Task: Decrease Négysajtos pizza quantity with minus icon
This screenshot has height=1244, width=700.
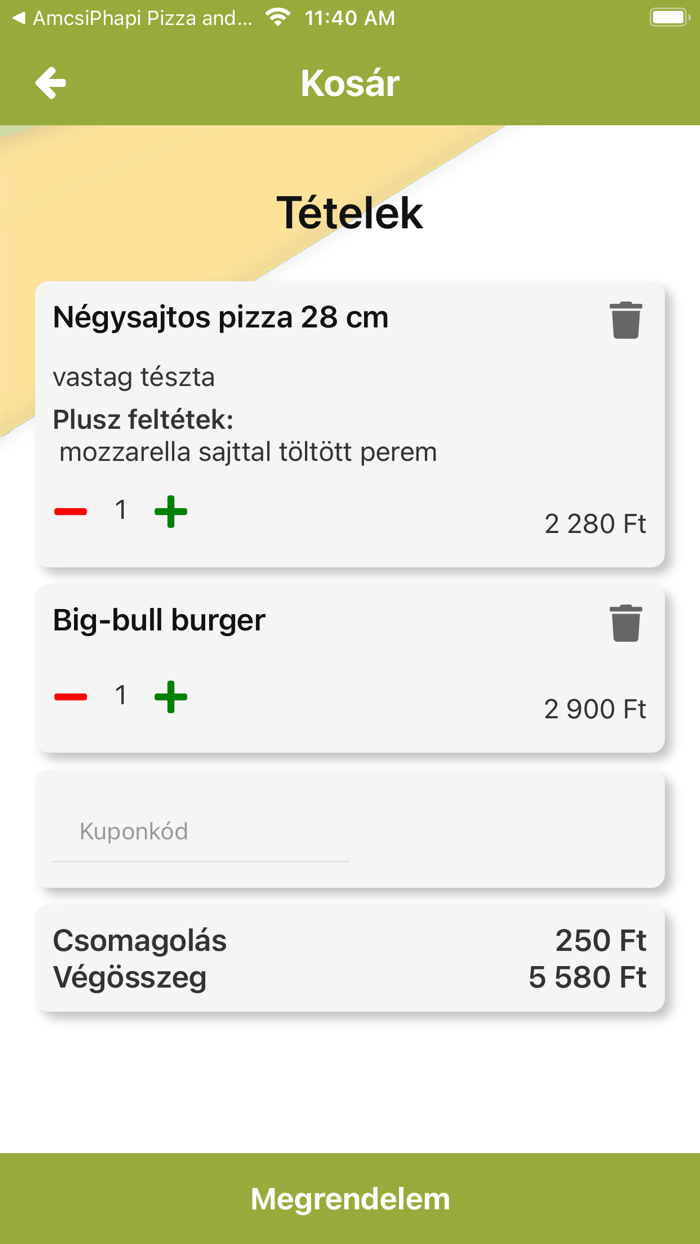Action: pyautogui.click(x=70, y=510)
